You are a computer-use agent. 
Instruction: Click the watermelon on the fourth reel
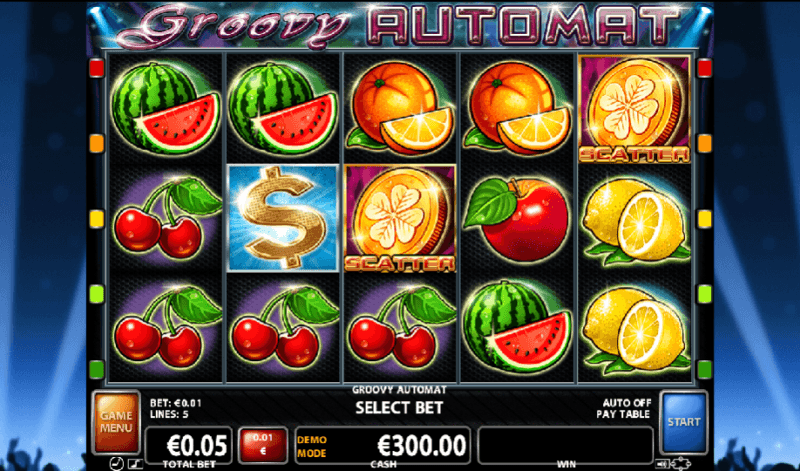click(x=517, y=327)
